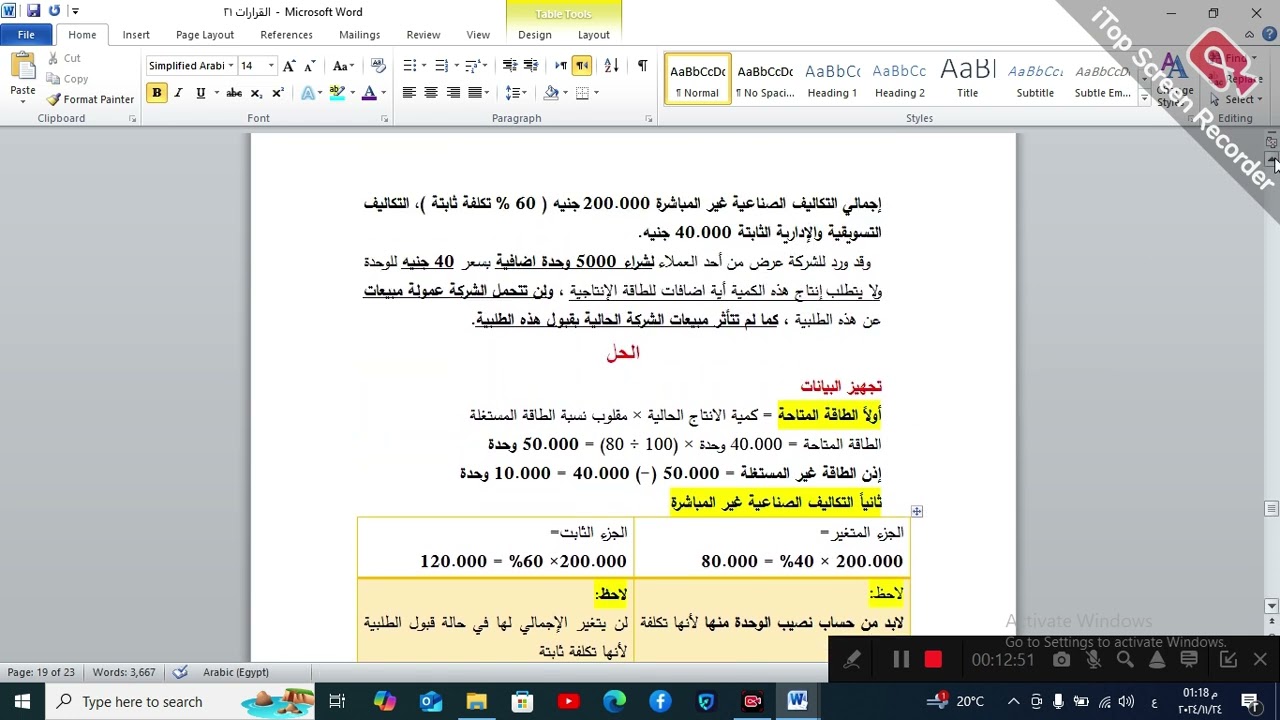Switch to the Mailings tab
The height and width of the screenshot is (720, 1280).
(x=359, y=35)
